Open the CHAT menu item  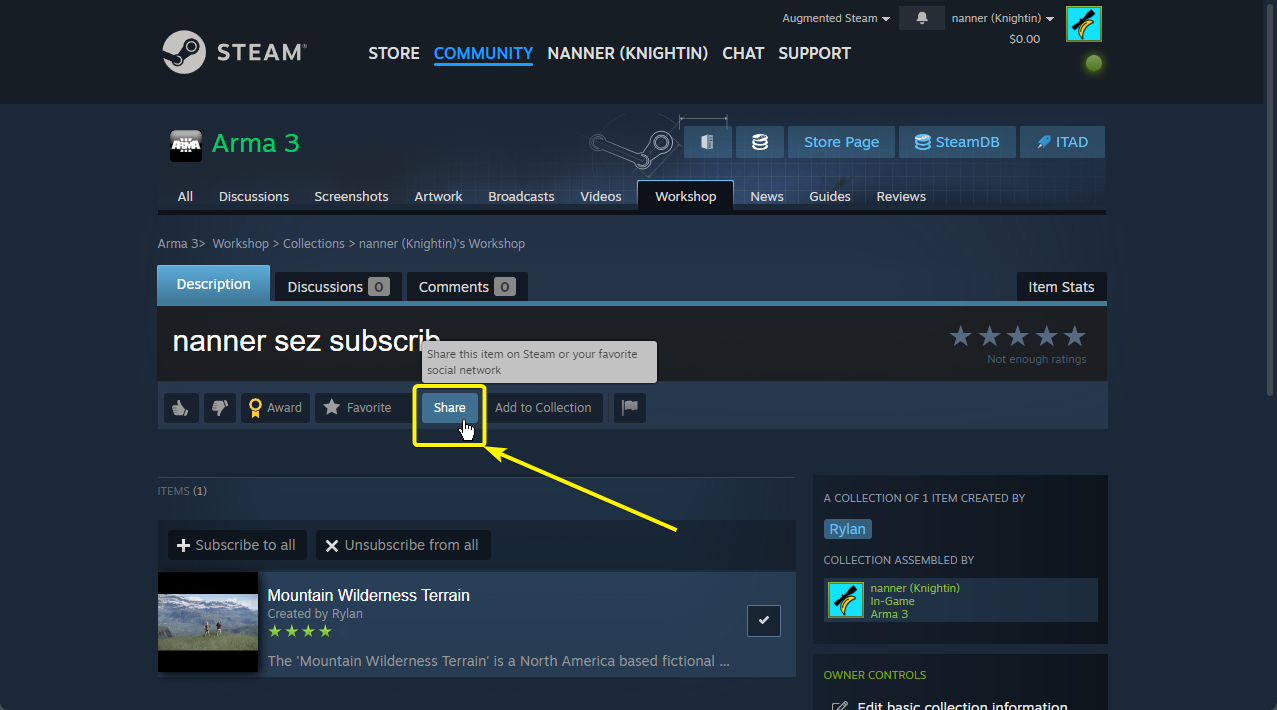[743, 53]
